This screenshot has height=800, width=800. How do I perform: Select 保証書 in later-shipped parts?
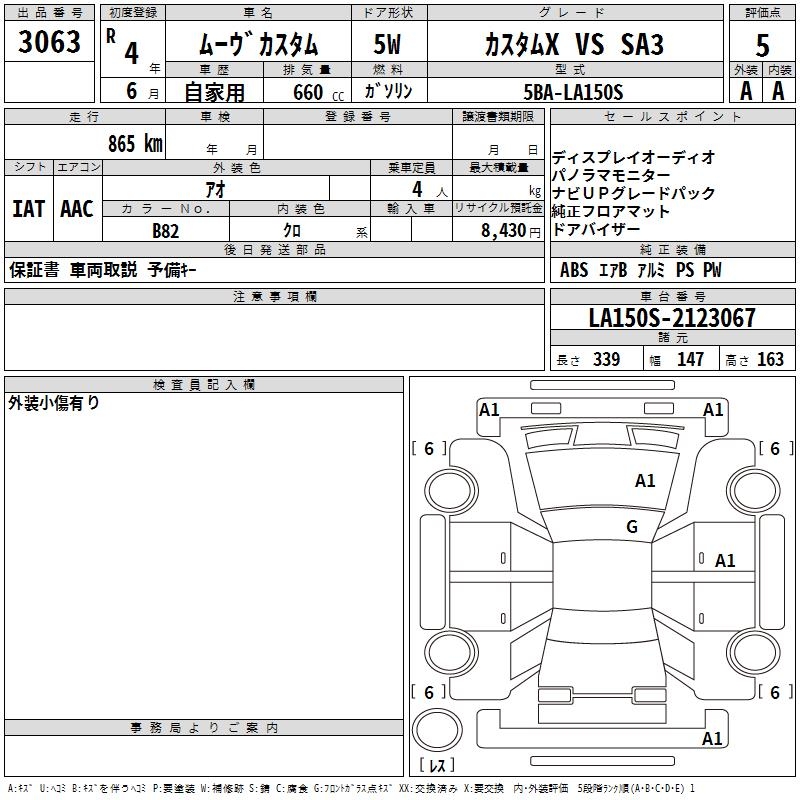pos(34,270)
